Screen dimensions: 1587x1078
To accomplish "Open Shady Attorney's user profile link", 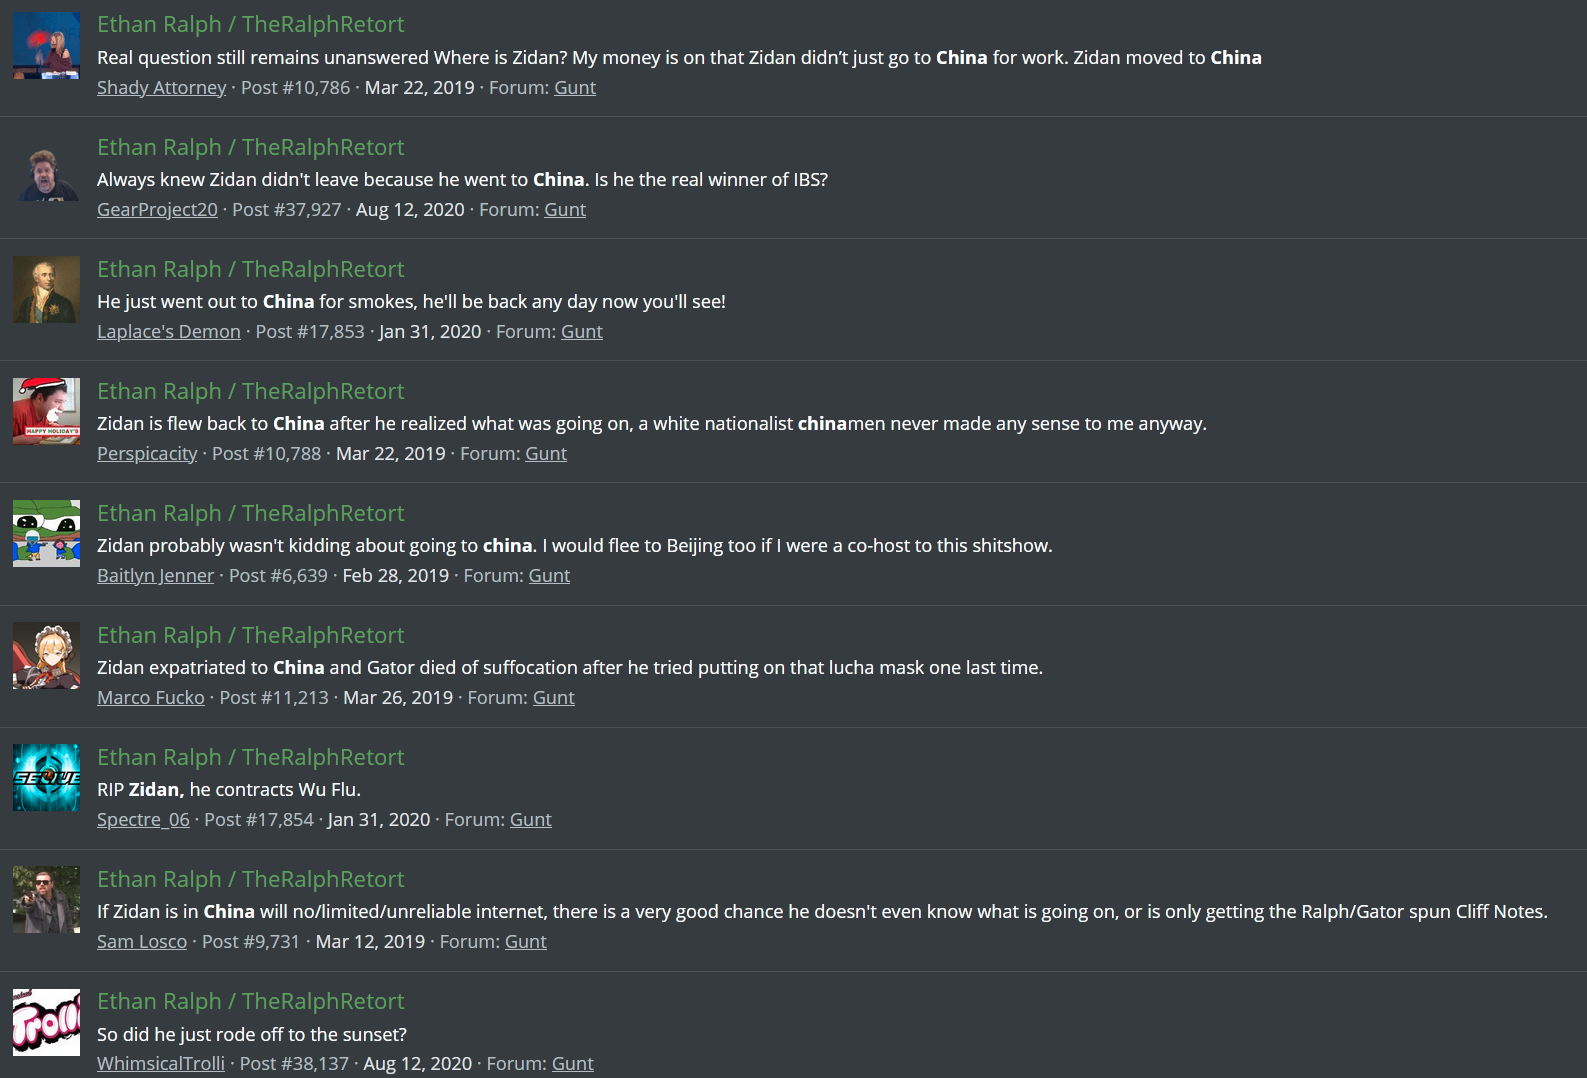I will [x=161, y=88].
